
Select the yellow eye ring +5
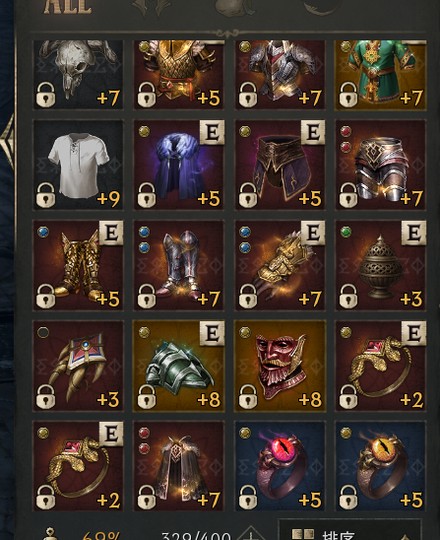click(381, 466)
